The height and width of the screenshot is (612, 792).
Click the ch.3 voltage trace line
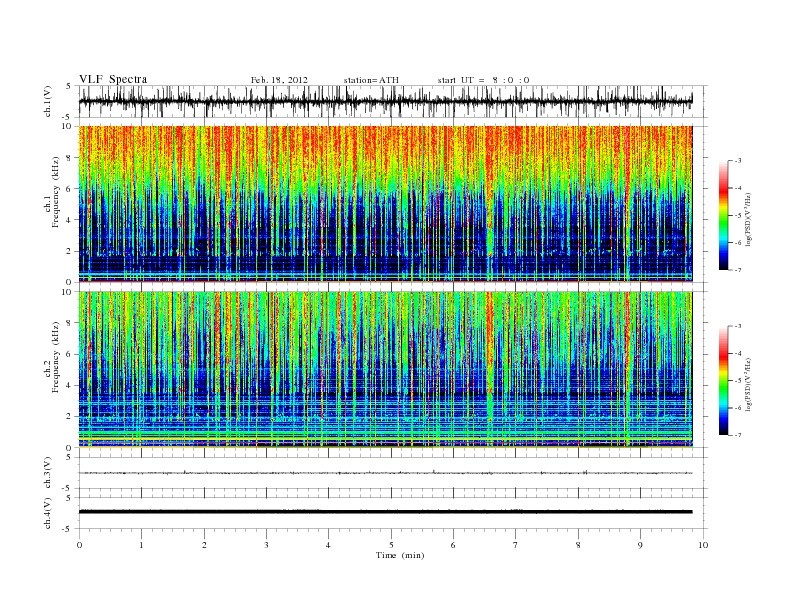[386, 473]
